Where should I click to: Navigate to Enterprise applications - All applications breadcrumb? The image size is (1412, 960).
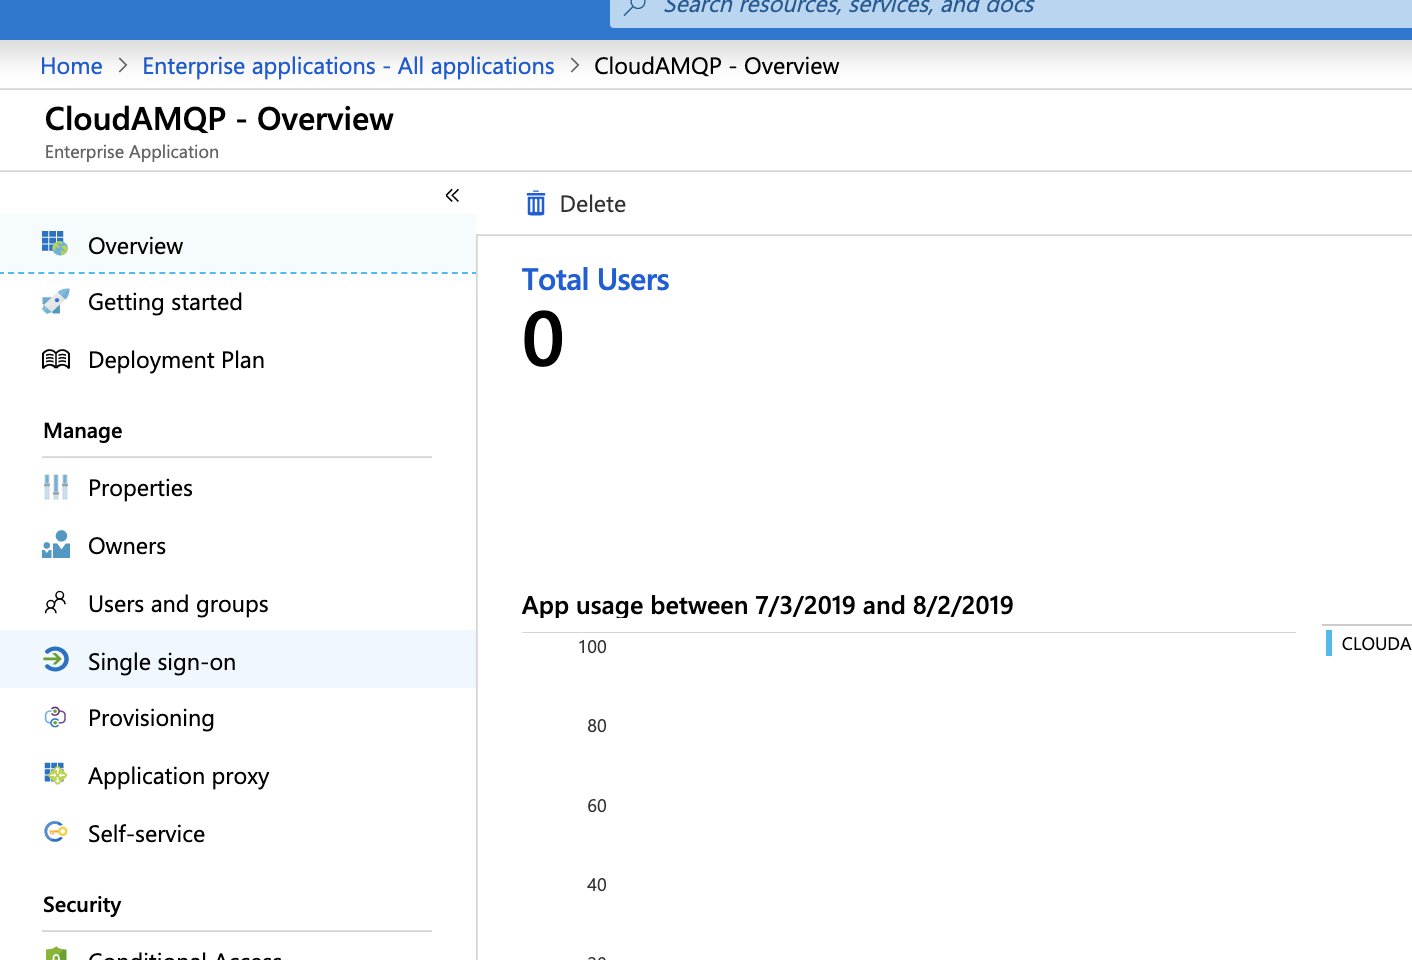click(x=348, y=66)
